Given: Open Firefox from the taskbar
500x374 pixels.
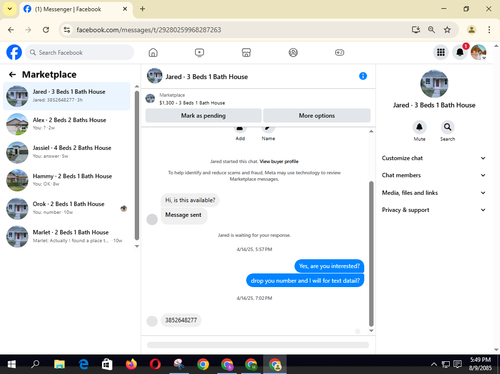Looking at the screenshot, I should coord(131,364).
